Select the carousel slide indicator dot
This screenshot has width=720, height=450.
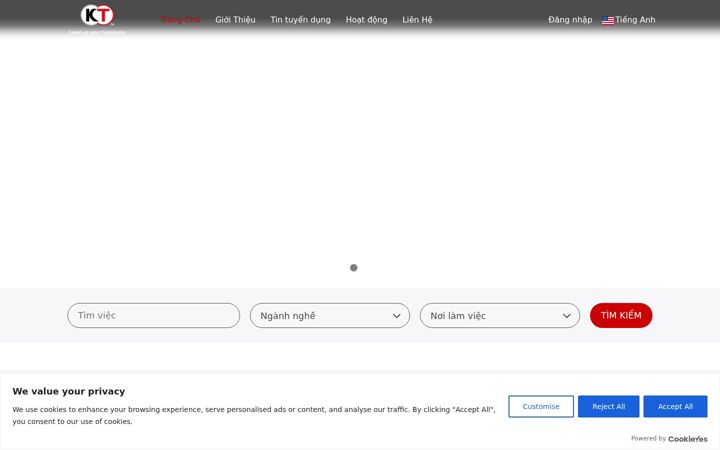coord(354,268)
